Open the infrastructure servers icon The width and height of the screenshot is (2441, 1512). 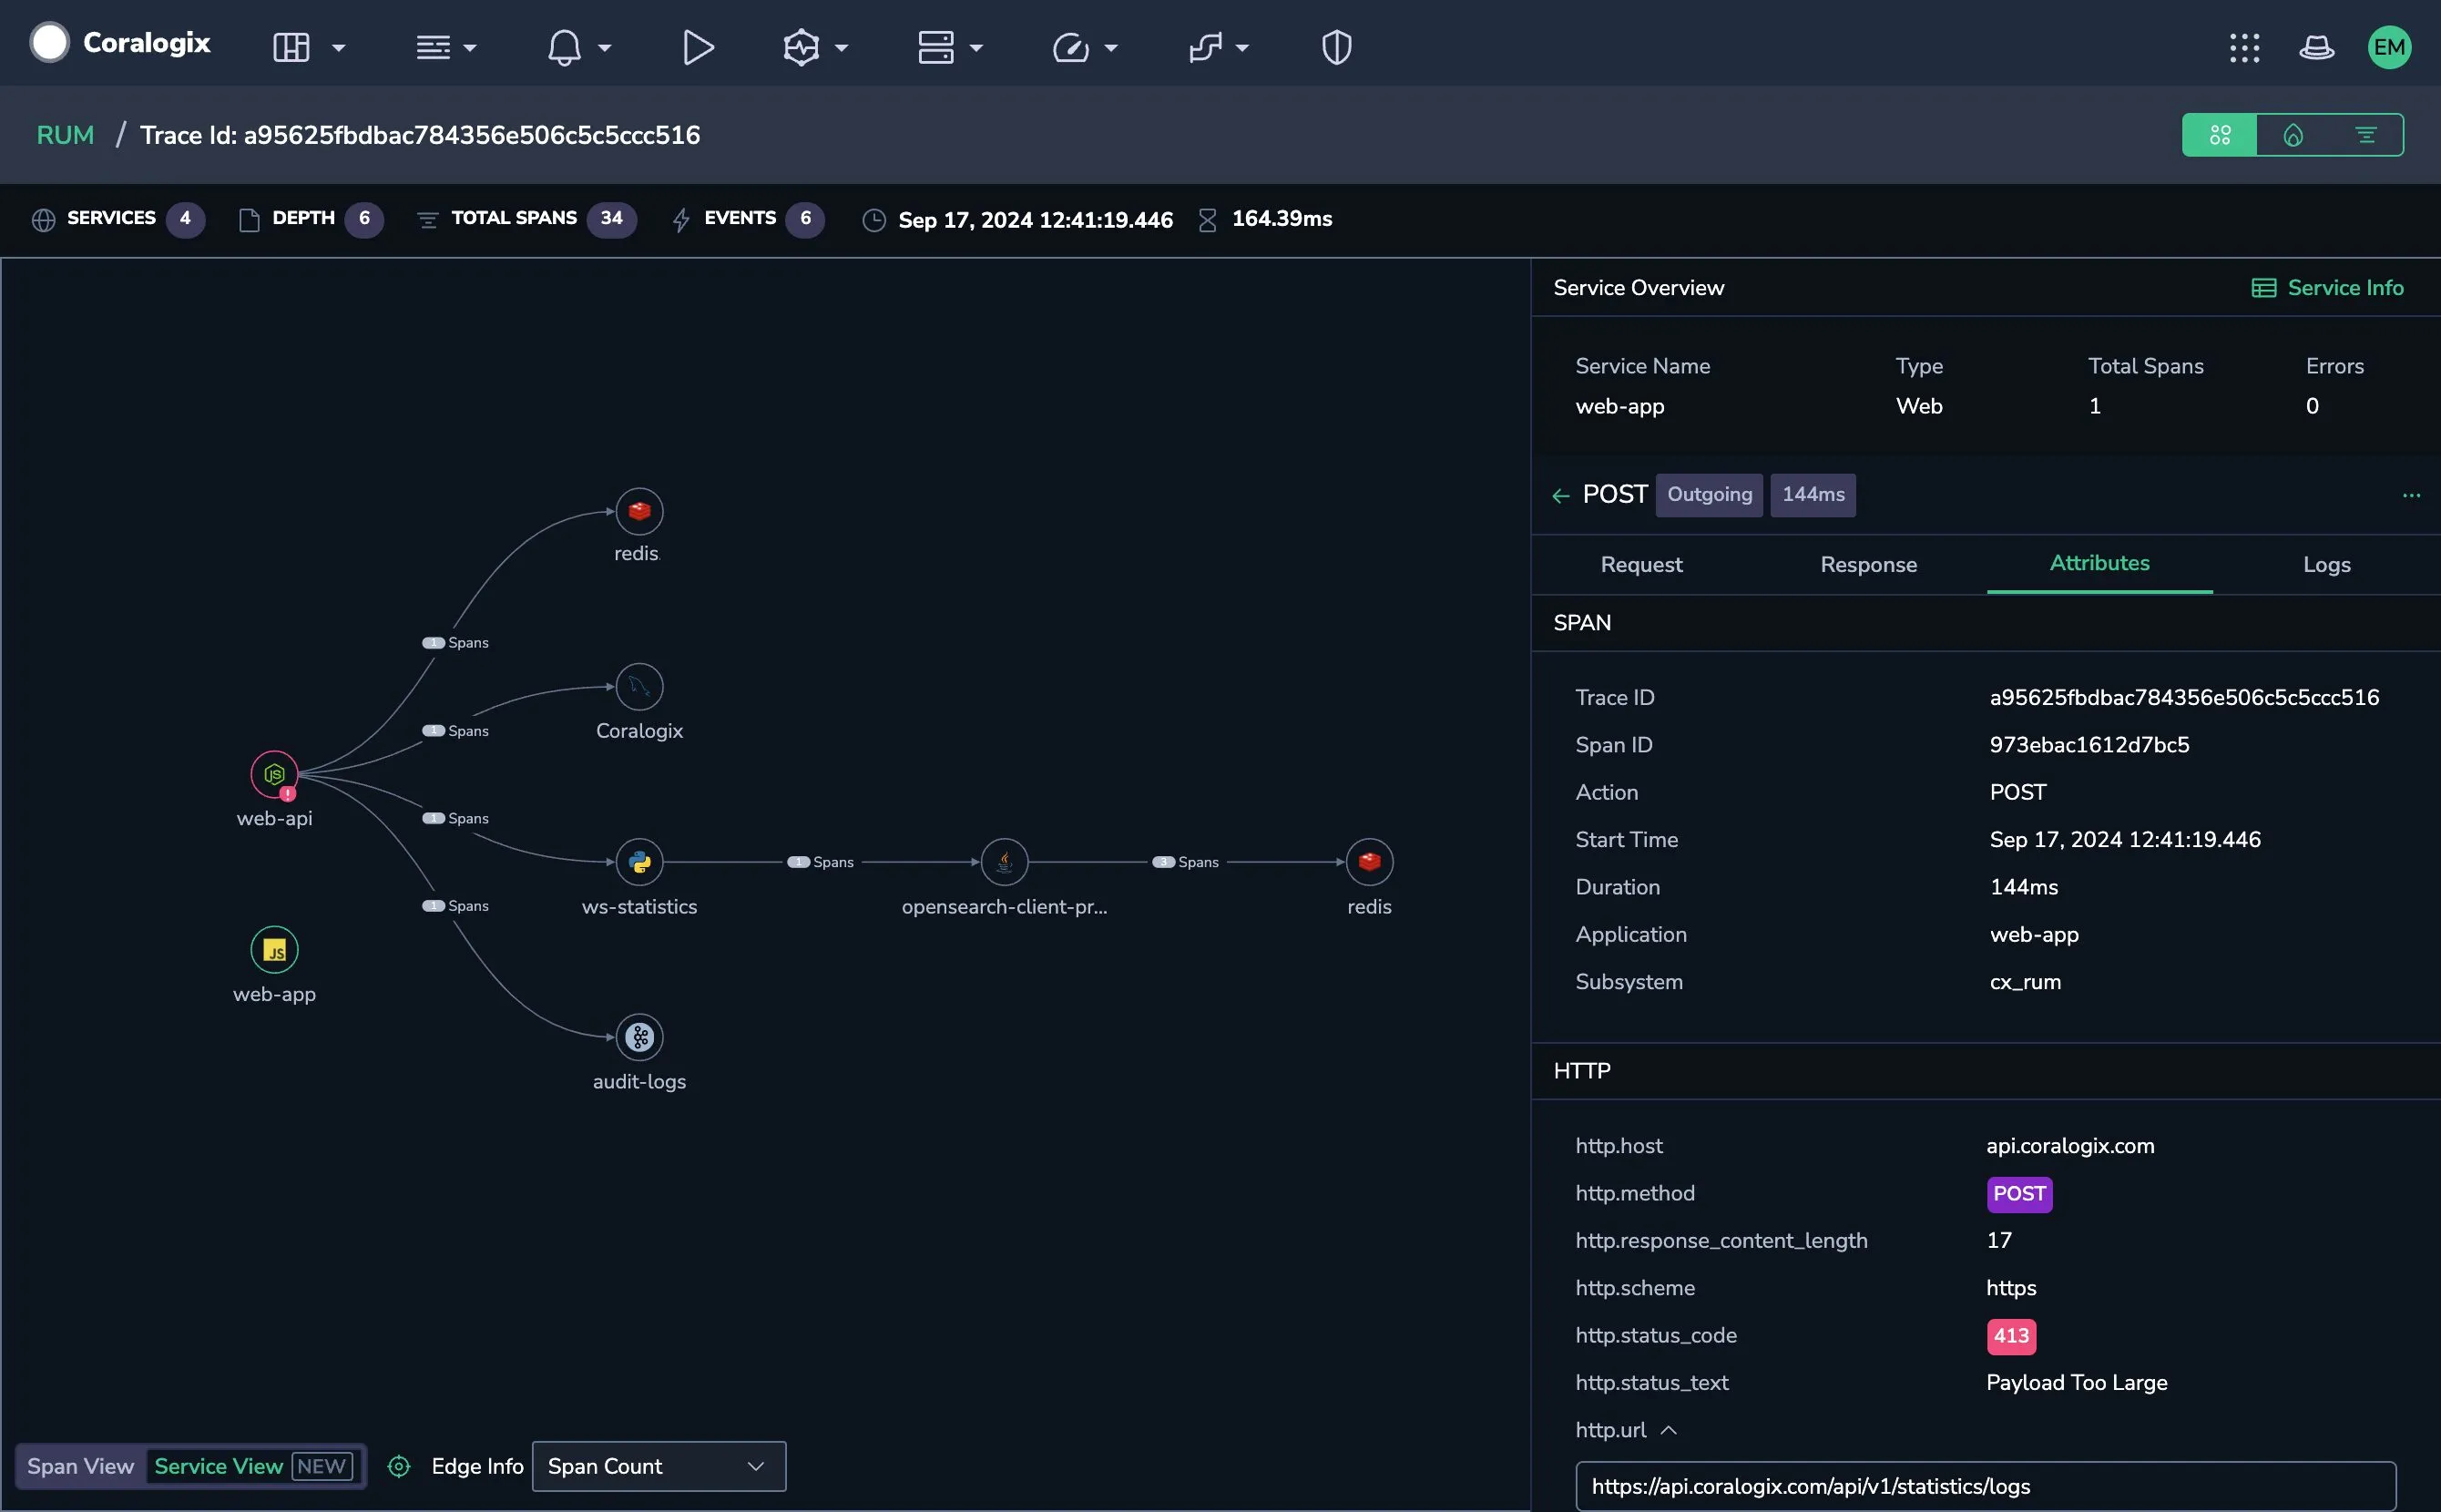pyautogui.click(x=936, y=47)
